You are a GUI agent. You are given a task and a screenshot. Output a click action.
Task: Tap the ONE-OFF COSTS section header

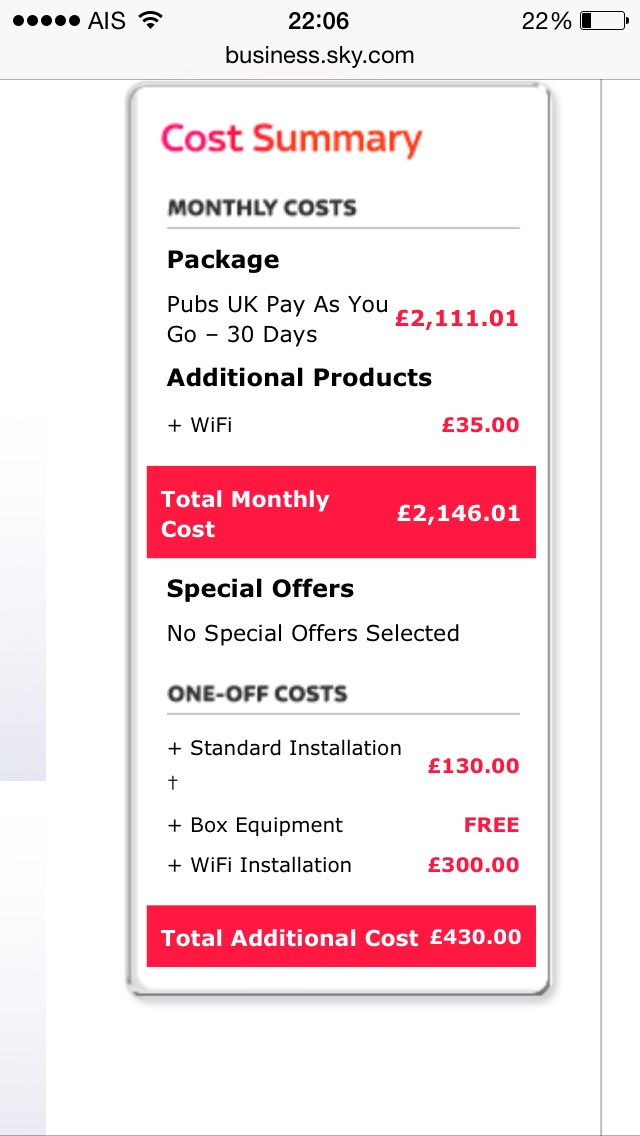[257, 694]
